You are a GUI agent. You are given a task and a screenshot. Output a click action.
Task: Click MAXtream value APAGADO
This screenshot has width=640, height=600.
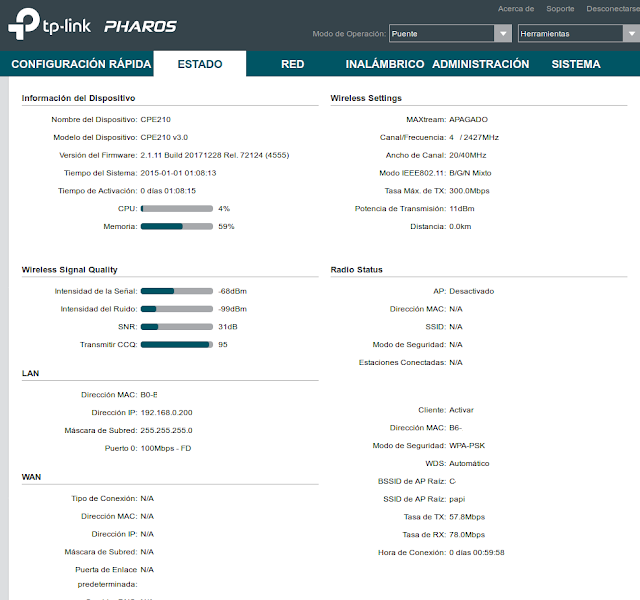468,120
